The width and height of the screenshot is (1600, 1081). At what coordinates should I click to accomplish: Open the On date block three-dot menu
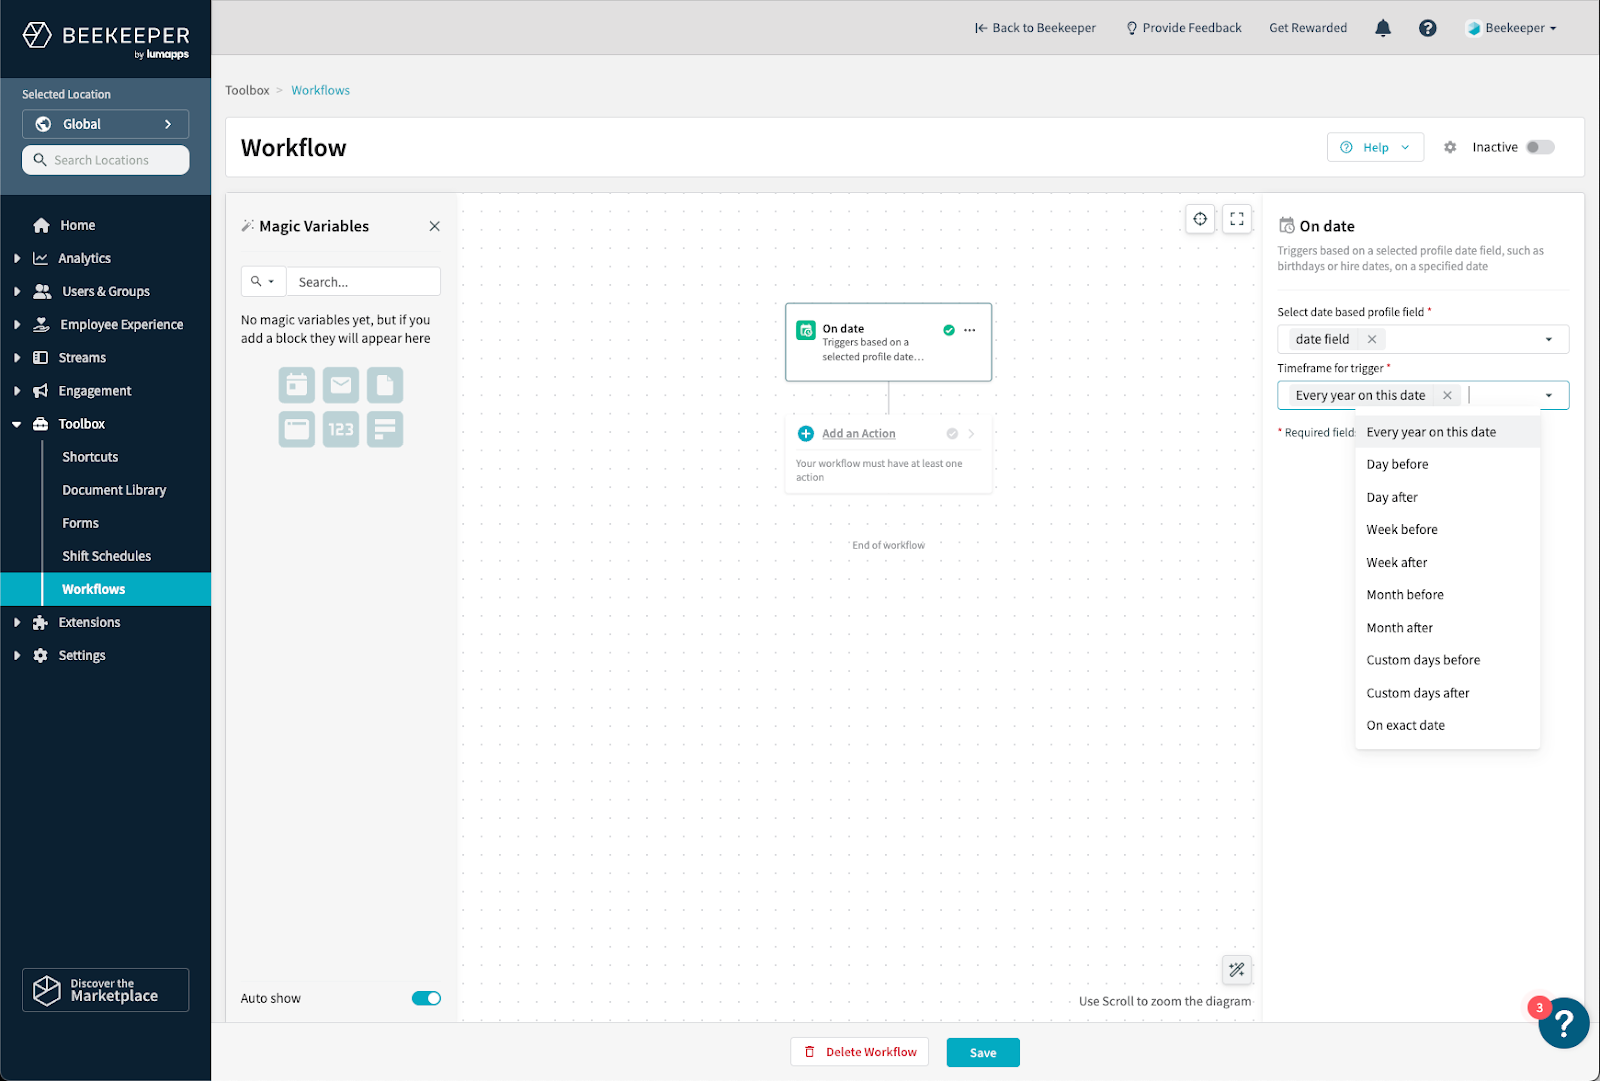[970, 330]
